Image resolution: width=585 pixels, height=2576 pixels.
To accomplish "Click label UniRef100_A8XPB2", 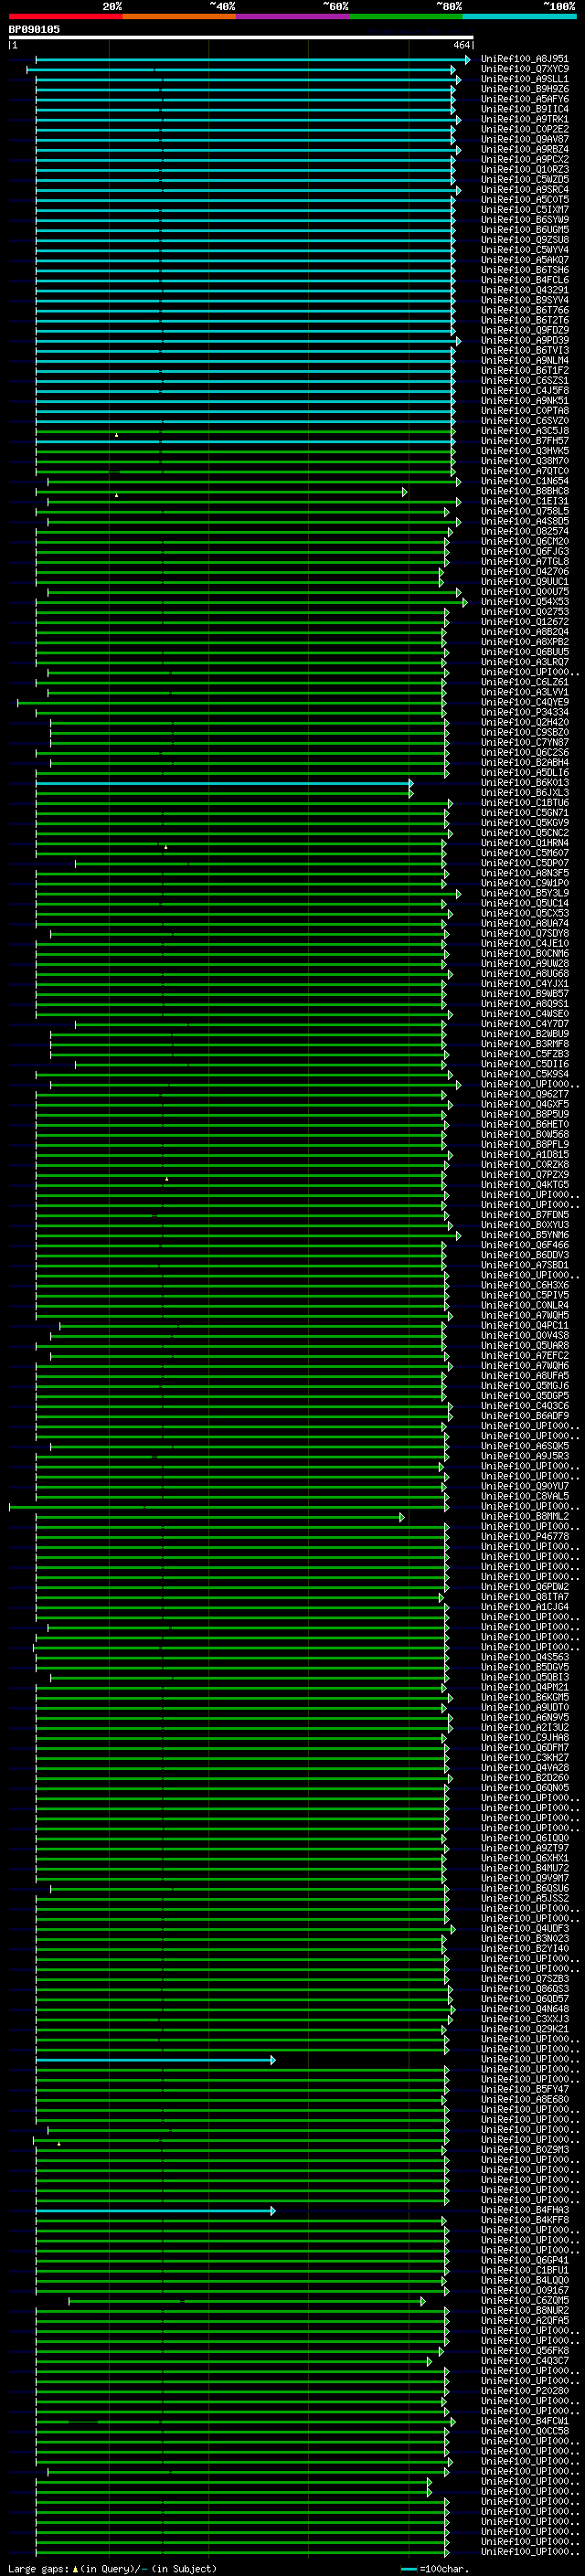I will pos(524,641).
